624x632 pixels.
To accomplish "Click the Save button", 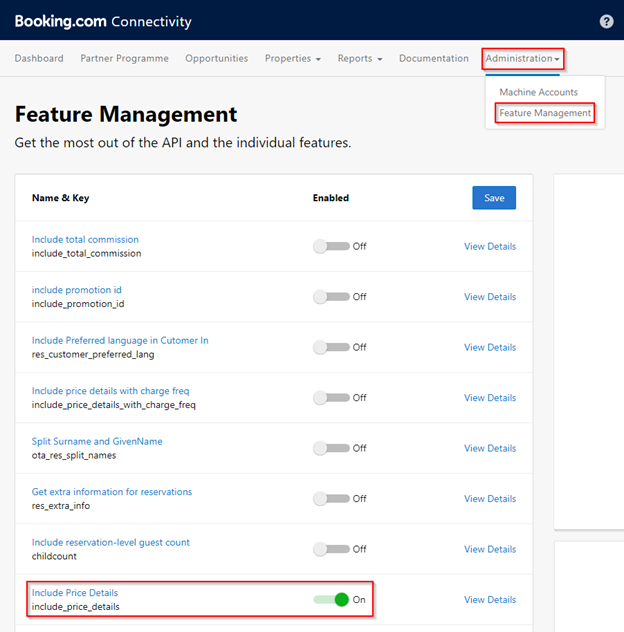I will 494,198.
